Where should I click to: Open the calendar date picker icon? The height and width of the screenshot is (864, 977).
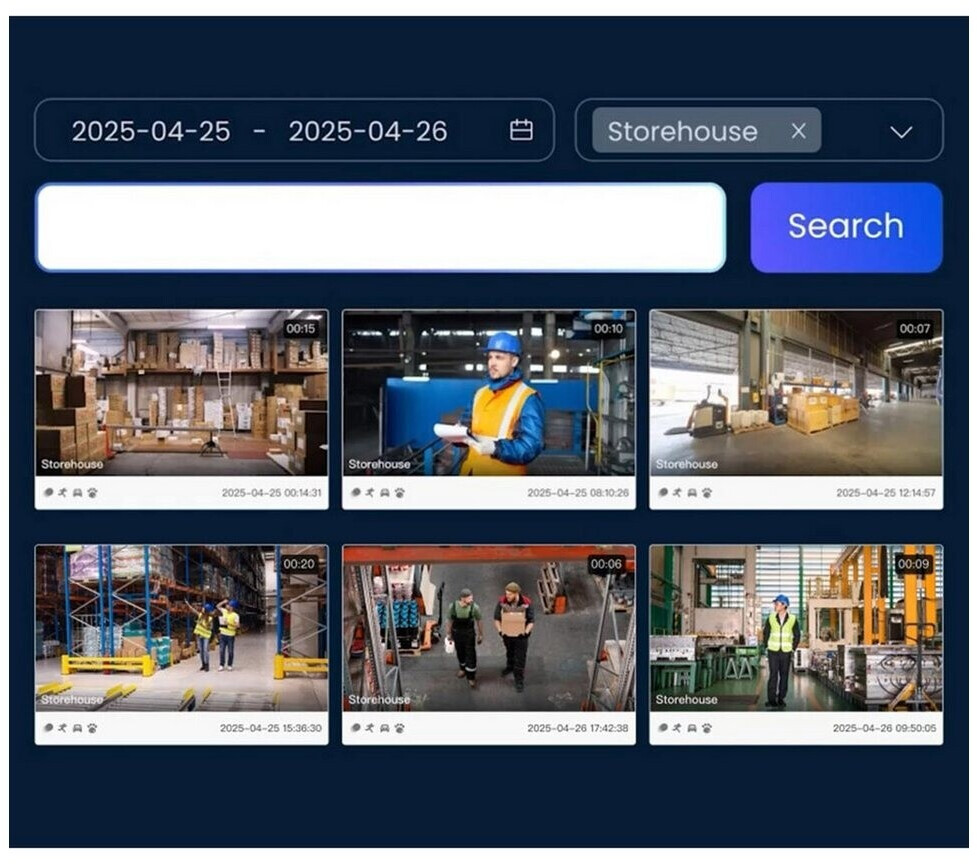point(521,130)
